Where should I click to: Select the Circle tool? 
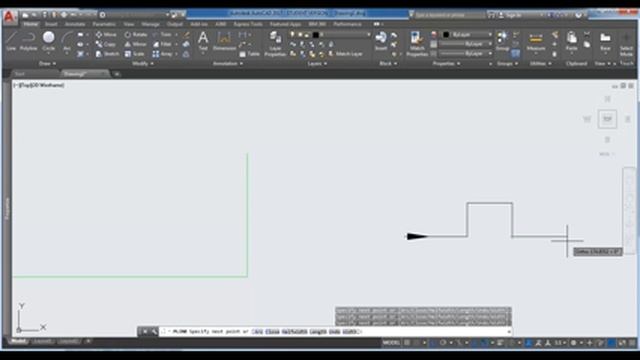click(x=49, y=41)
